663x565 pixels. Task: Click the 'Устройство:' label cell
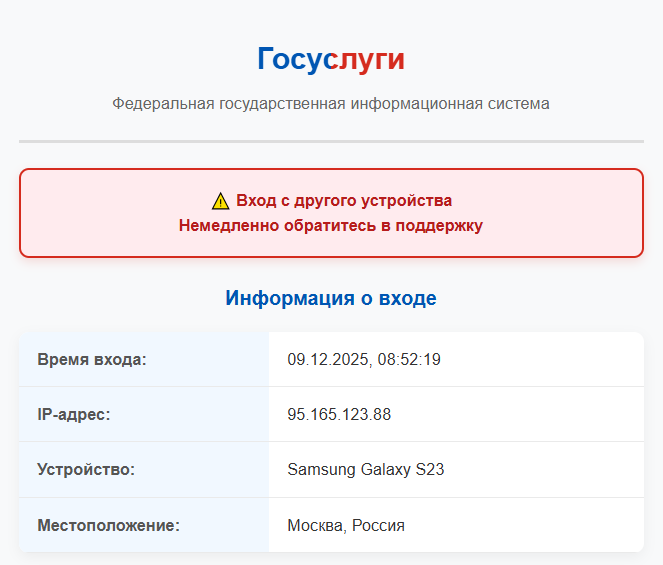point(144,470)
